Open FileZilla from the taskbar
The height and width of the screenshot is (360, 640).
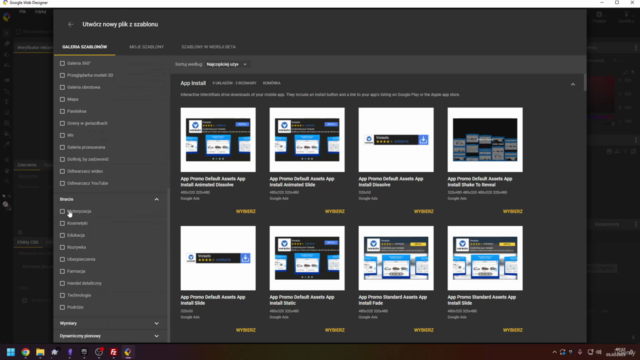[113, 352]
